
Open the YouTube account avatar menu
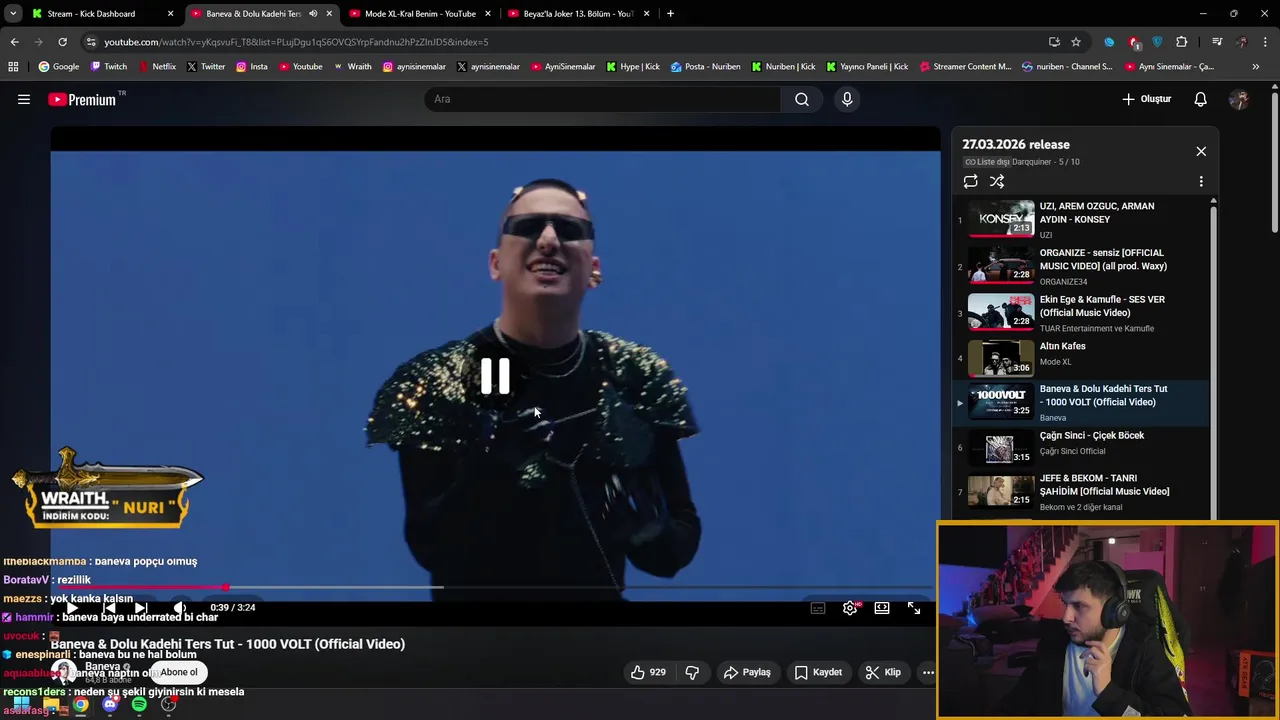click(1239, 99)
